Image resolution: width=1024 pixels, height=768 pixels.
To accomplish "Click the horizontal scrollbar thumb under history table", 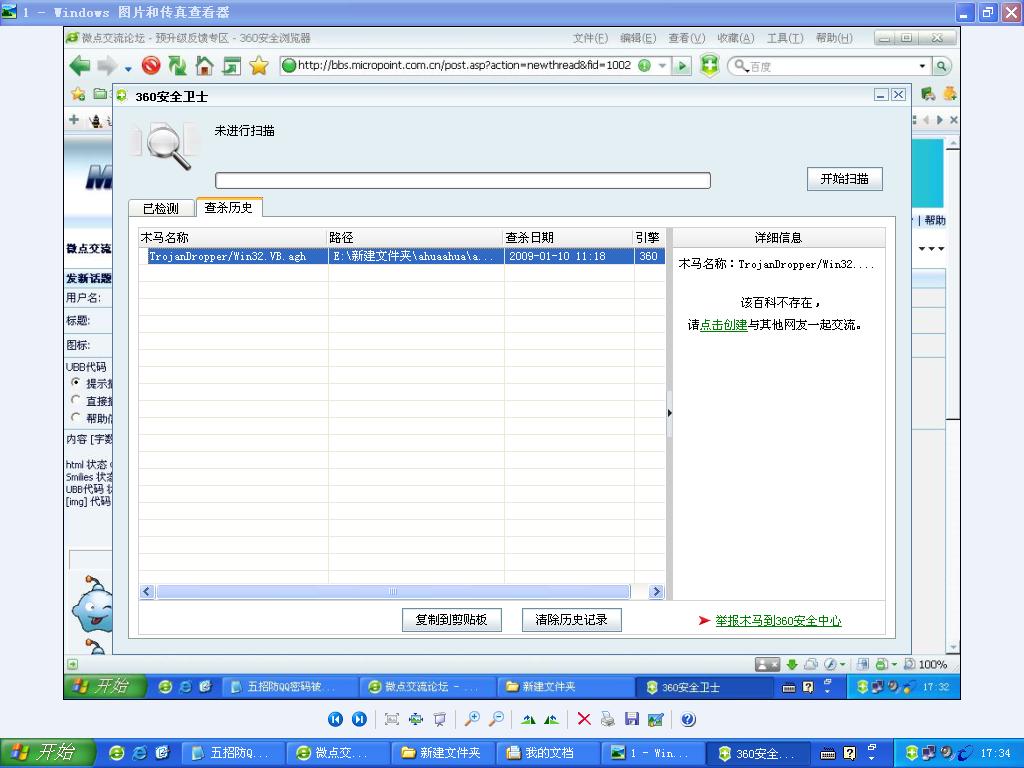I will (x=393, y=592).
